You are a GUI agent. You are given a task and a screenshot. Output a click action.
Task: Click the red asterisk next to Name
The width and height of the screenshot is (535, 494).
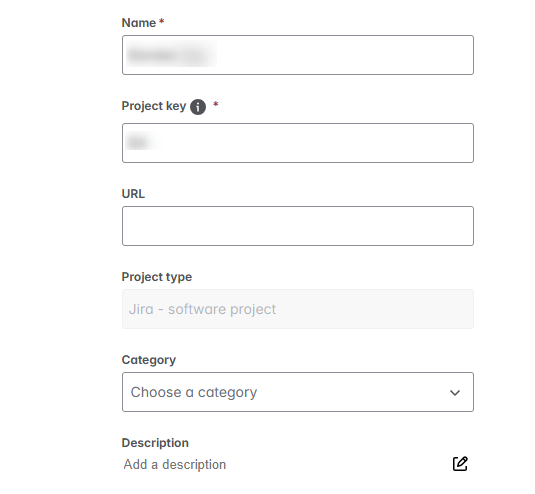tap(162, 22)
